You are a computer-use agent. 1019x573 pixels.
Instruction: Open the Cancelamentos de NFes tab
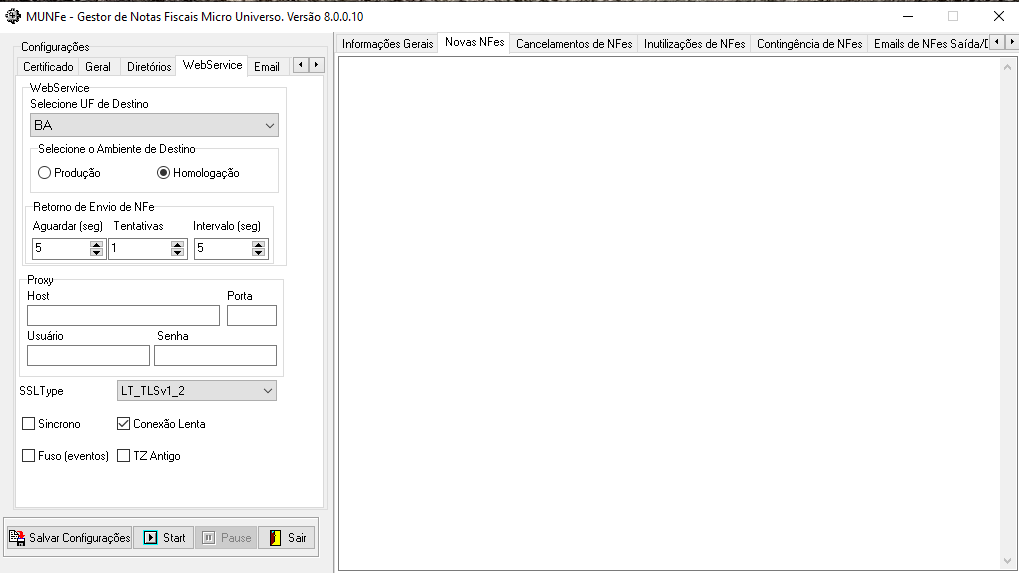click(x=573, y=44)
